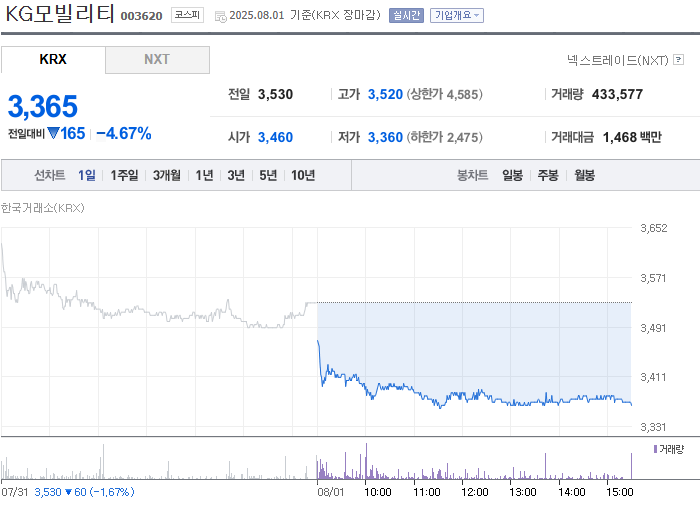Click the NXT help question-mark icon

point(678,59)
